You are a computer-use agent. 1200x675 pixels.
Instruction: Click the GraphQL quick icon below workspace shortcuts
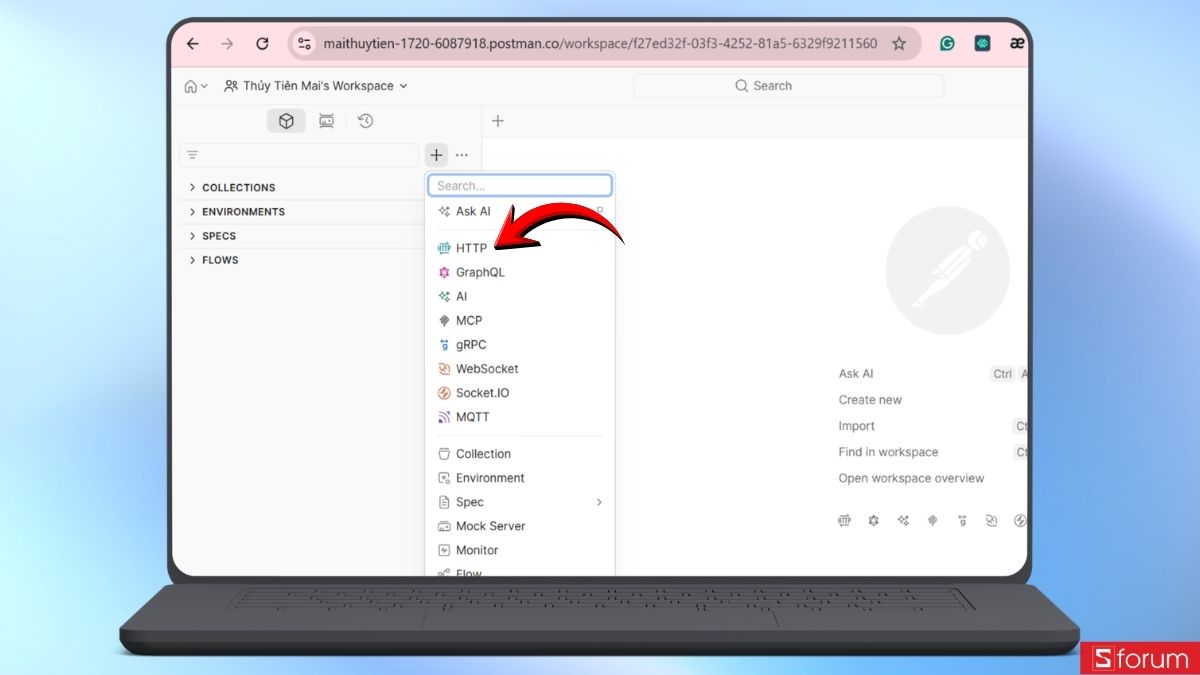(873, 521)
